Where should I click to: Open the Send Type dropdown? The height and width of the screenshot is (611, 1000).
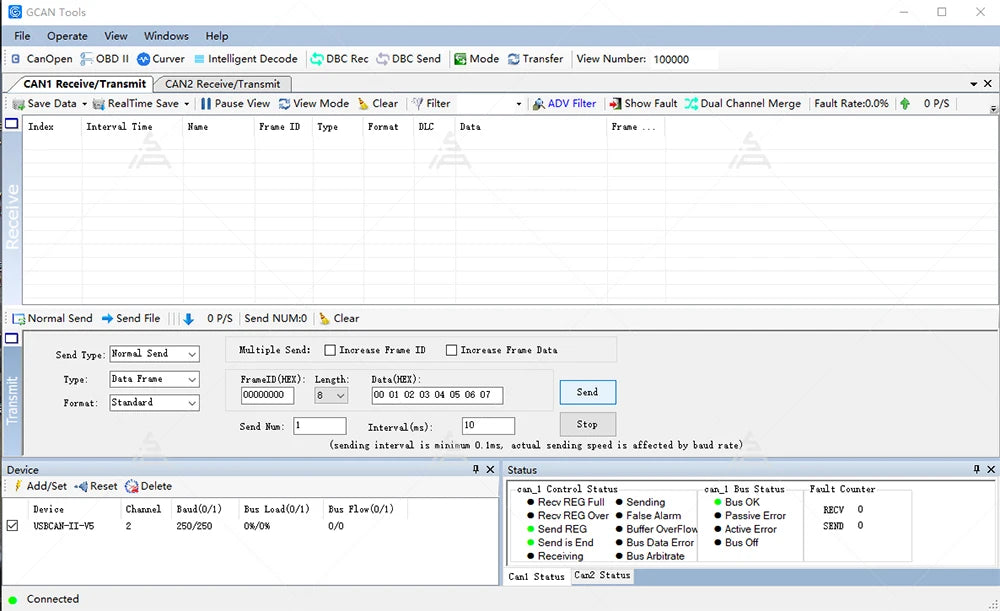[154, 354]
